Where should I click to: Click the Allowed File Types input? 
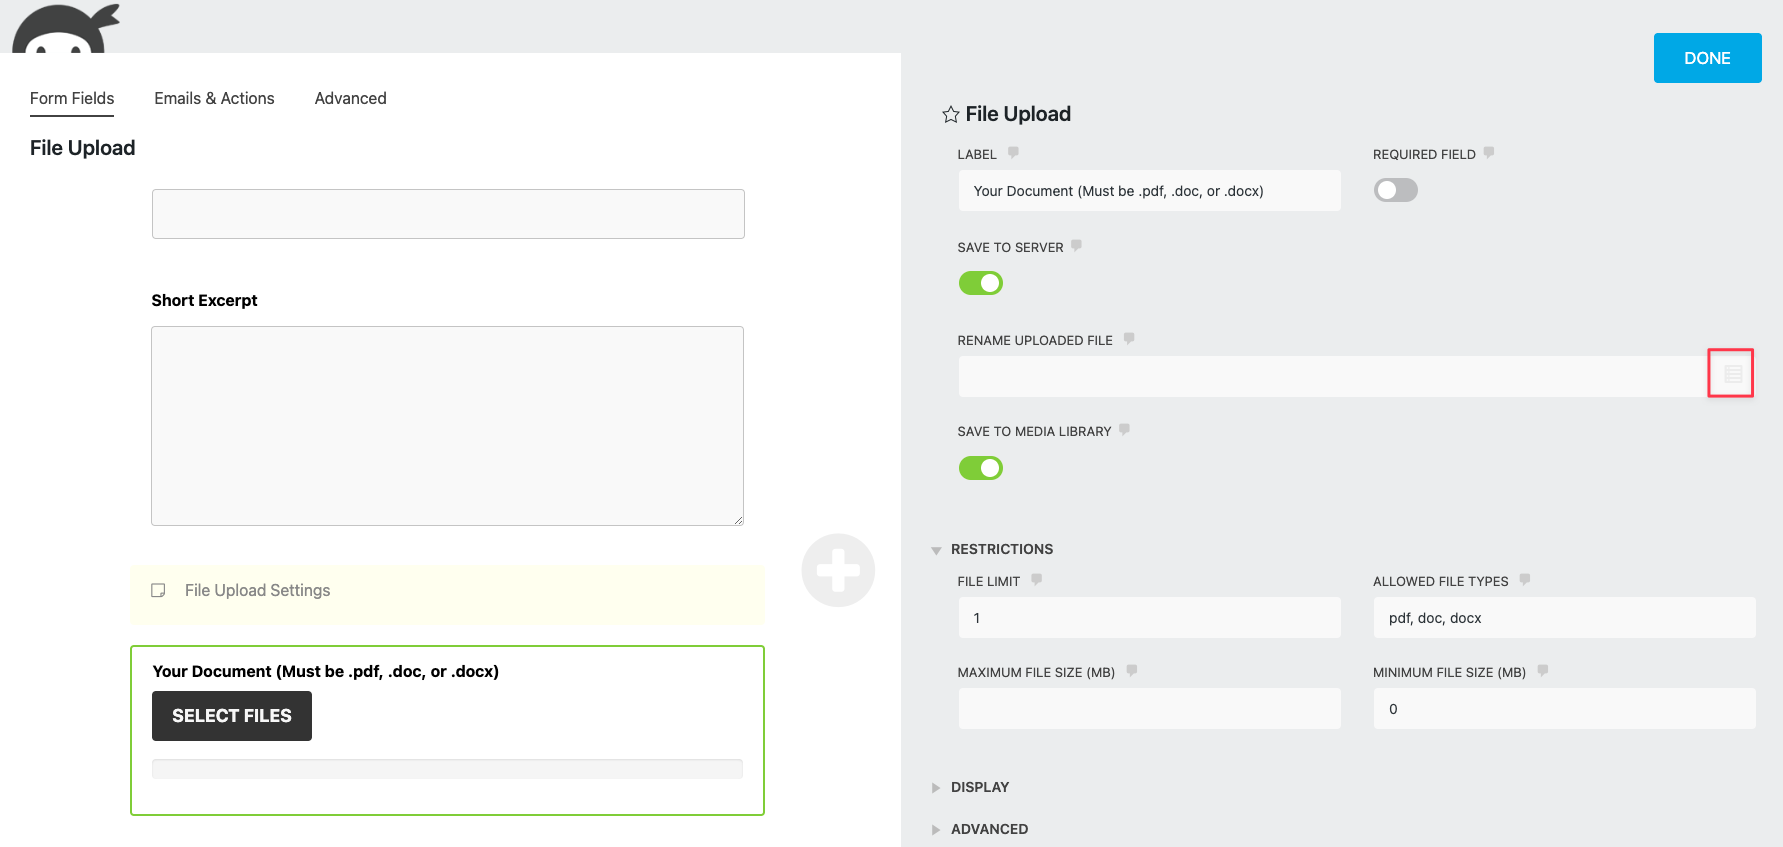point(1564,618)
